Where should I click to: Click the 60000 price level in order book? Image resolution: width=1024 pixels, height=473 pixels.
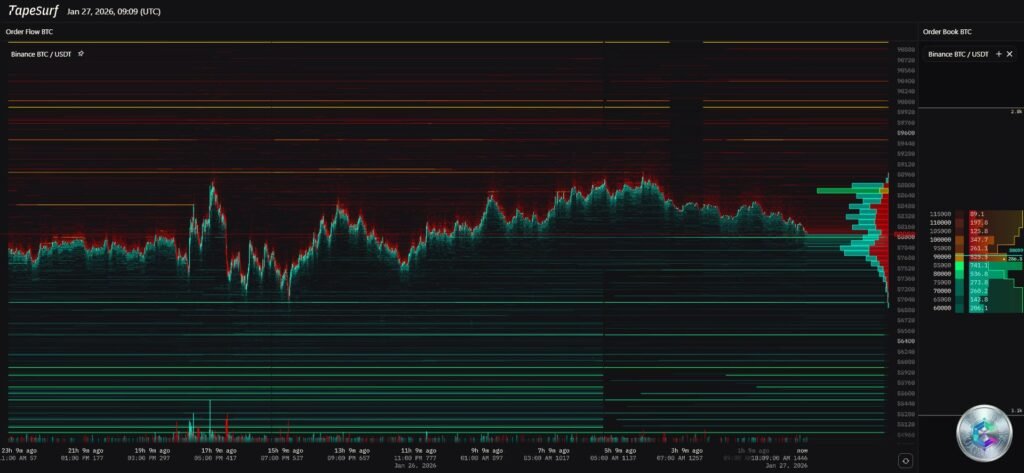[x=940, y=308]
